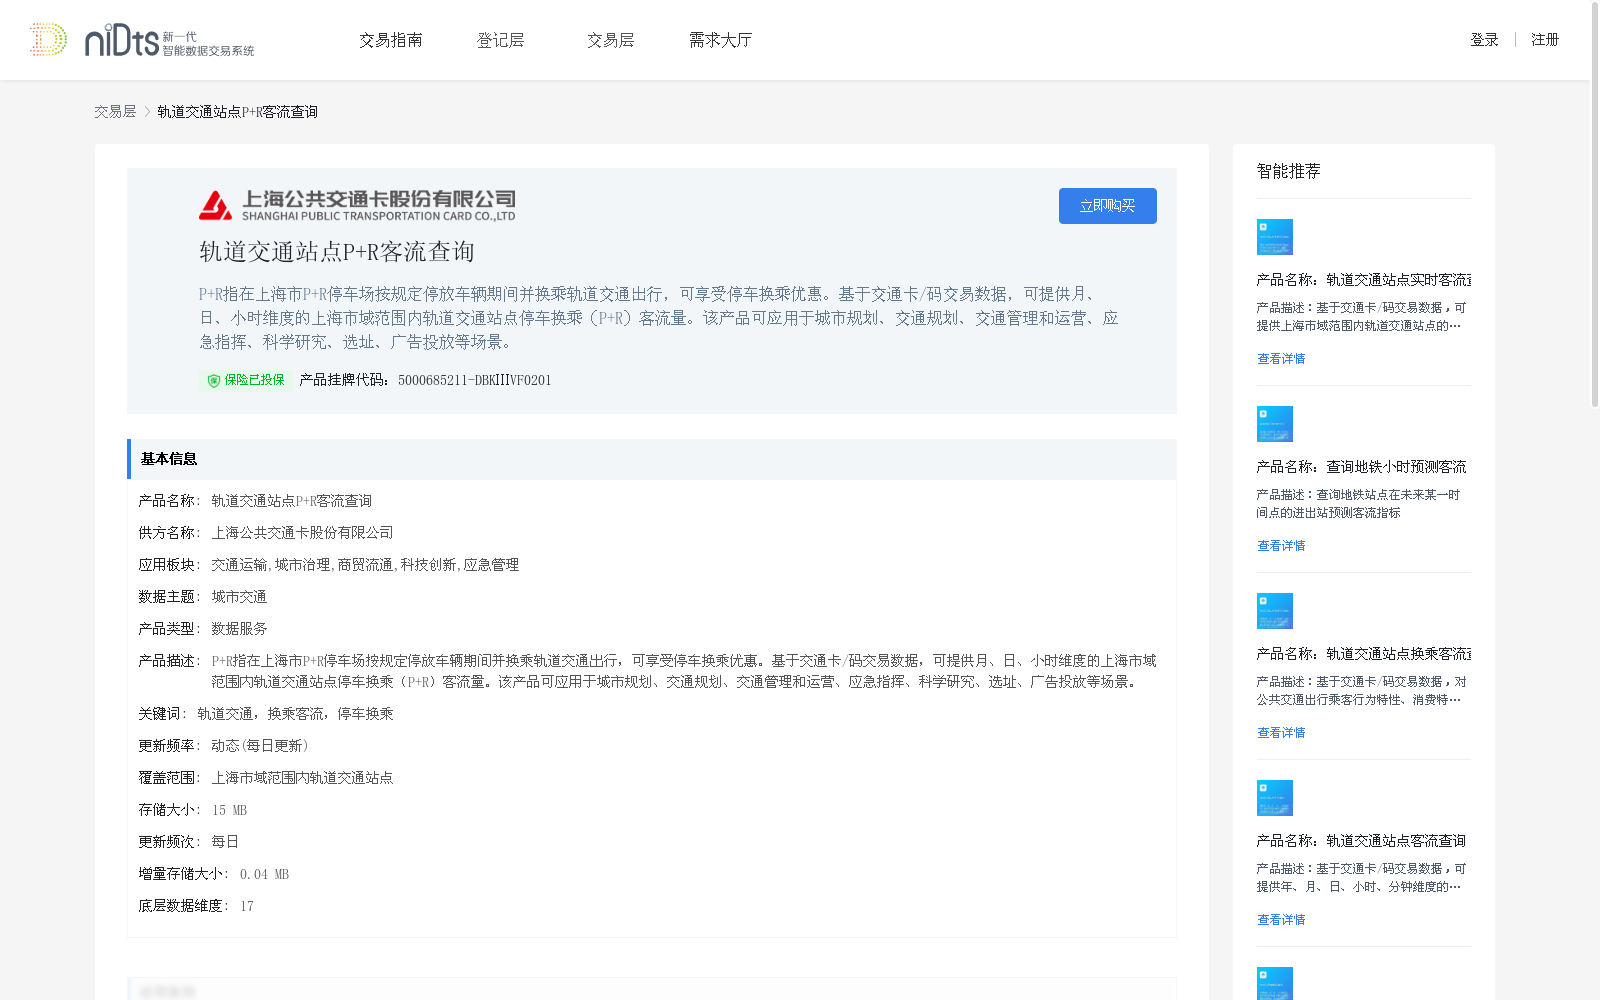Viewport: 1600px width, 1000px height.
Task: Go to 交易层 in the breadcrumb
Action: coord(115,112)
